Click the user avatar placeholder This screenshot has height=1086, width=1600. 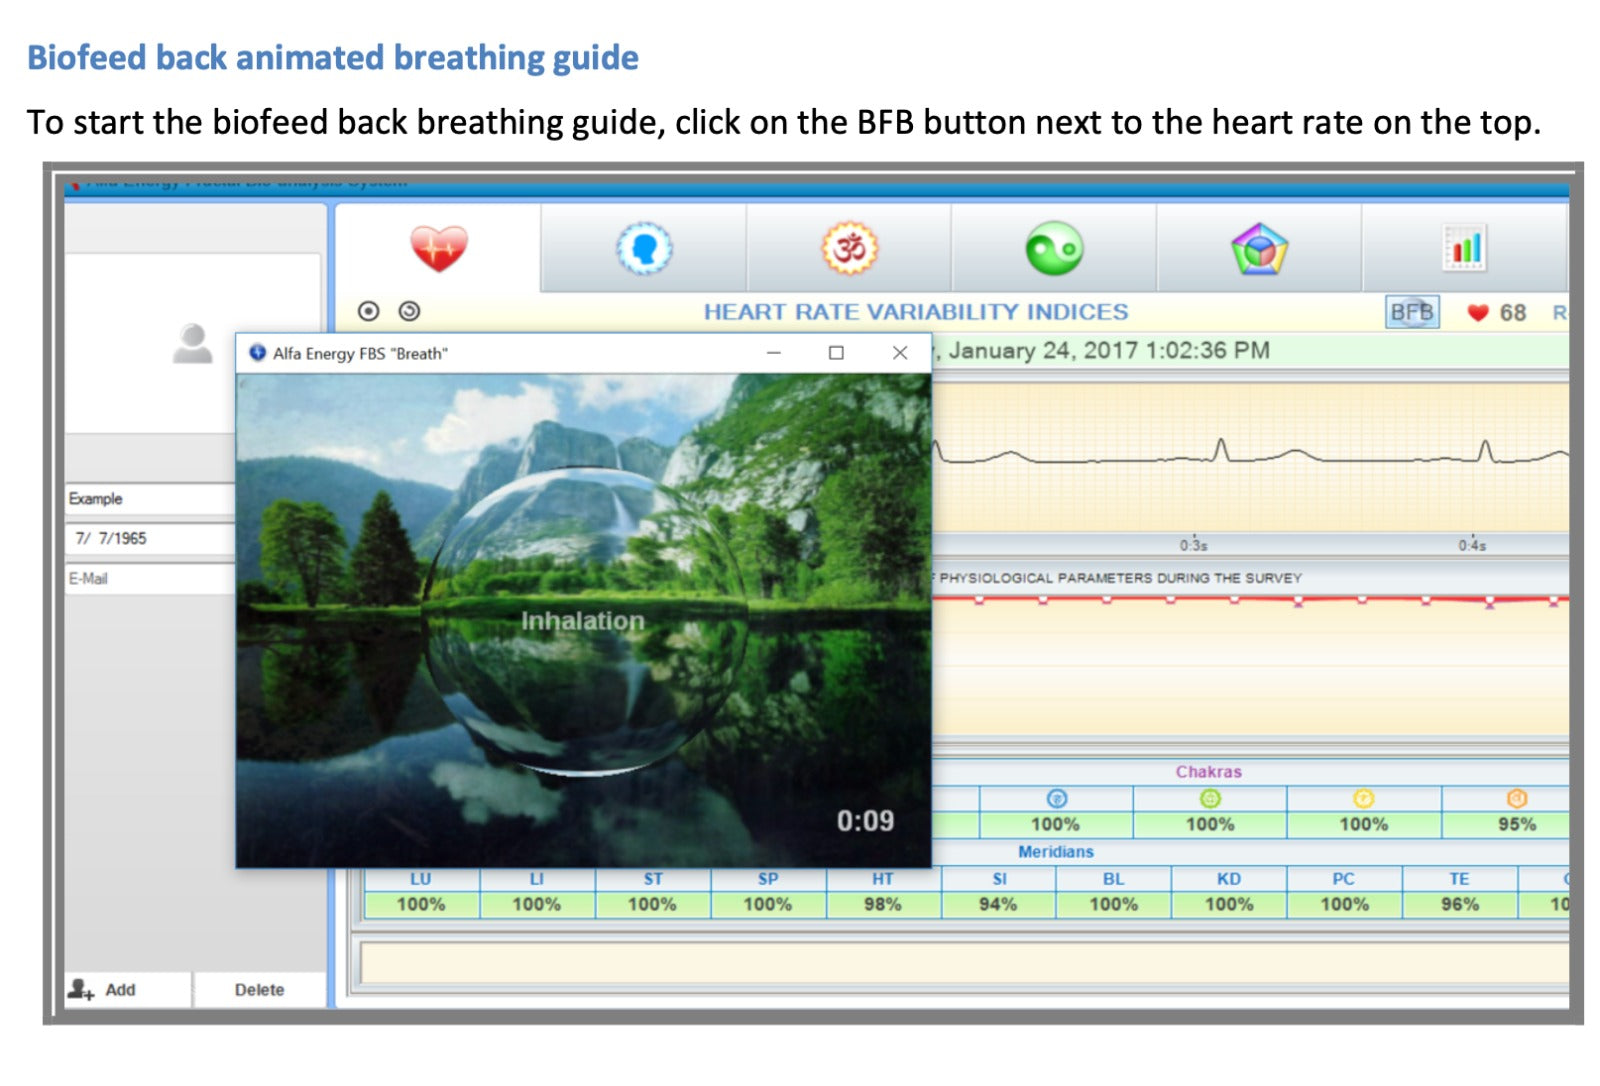[x=192, y=344]
